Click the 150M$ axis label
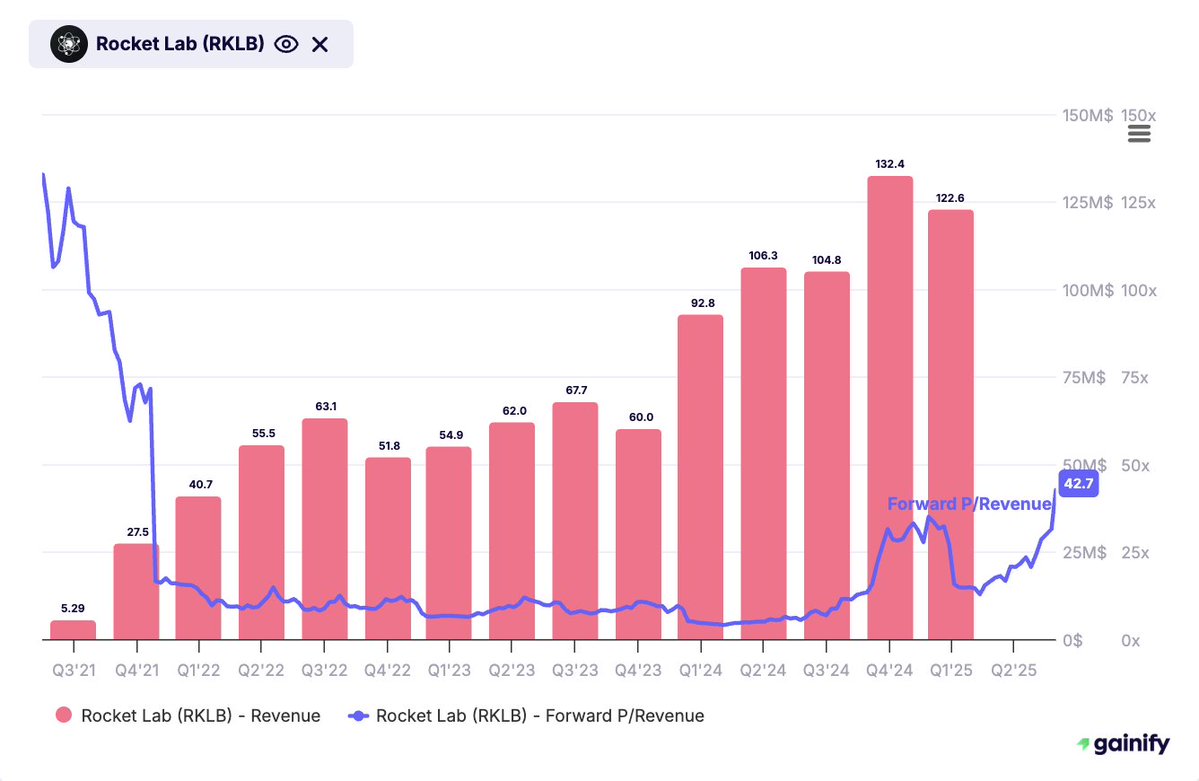The image size is (1199, 781). 1087,116
